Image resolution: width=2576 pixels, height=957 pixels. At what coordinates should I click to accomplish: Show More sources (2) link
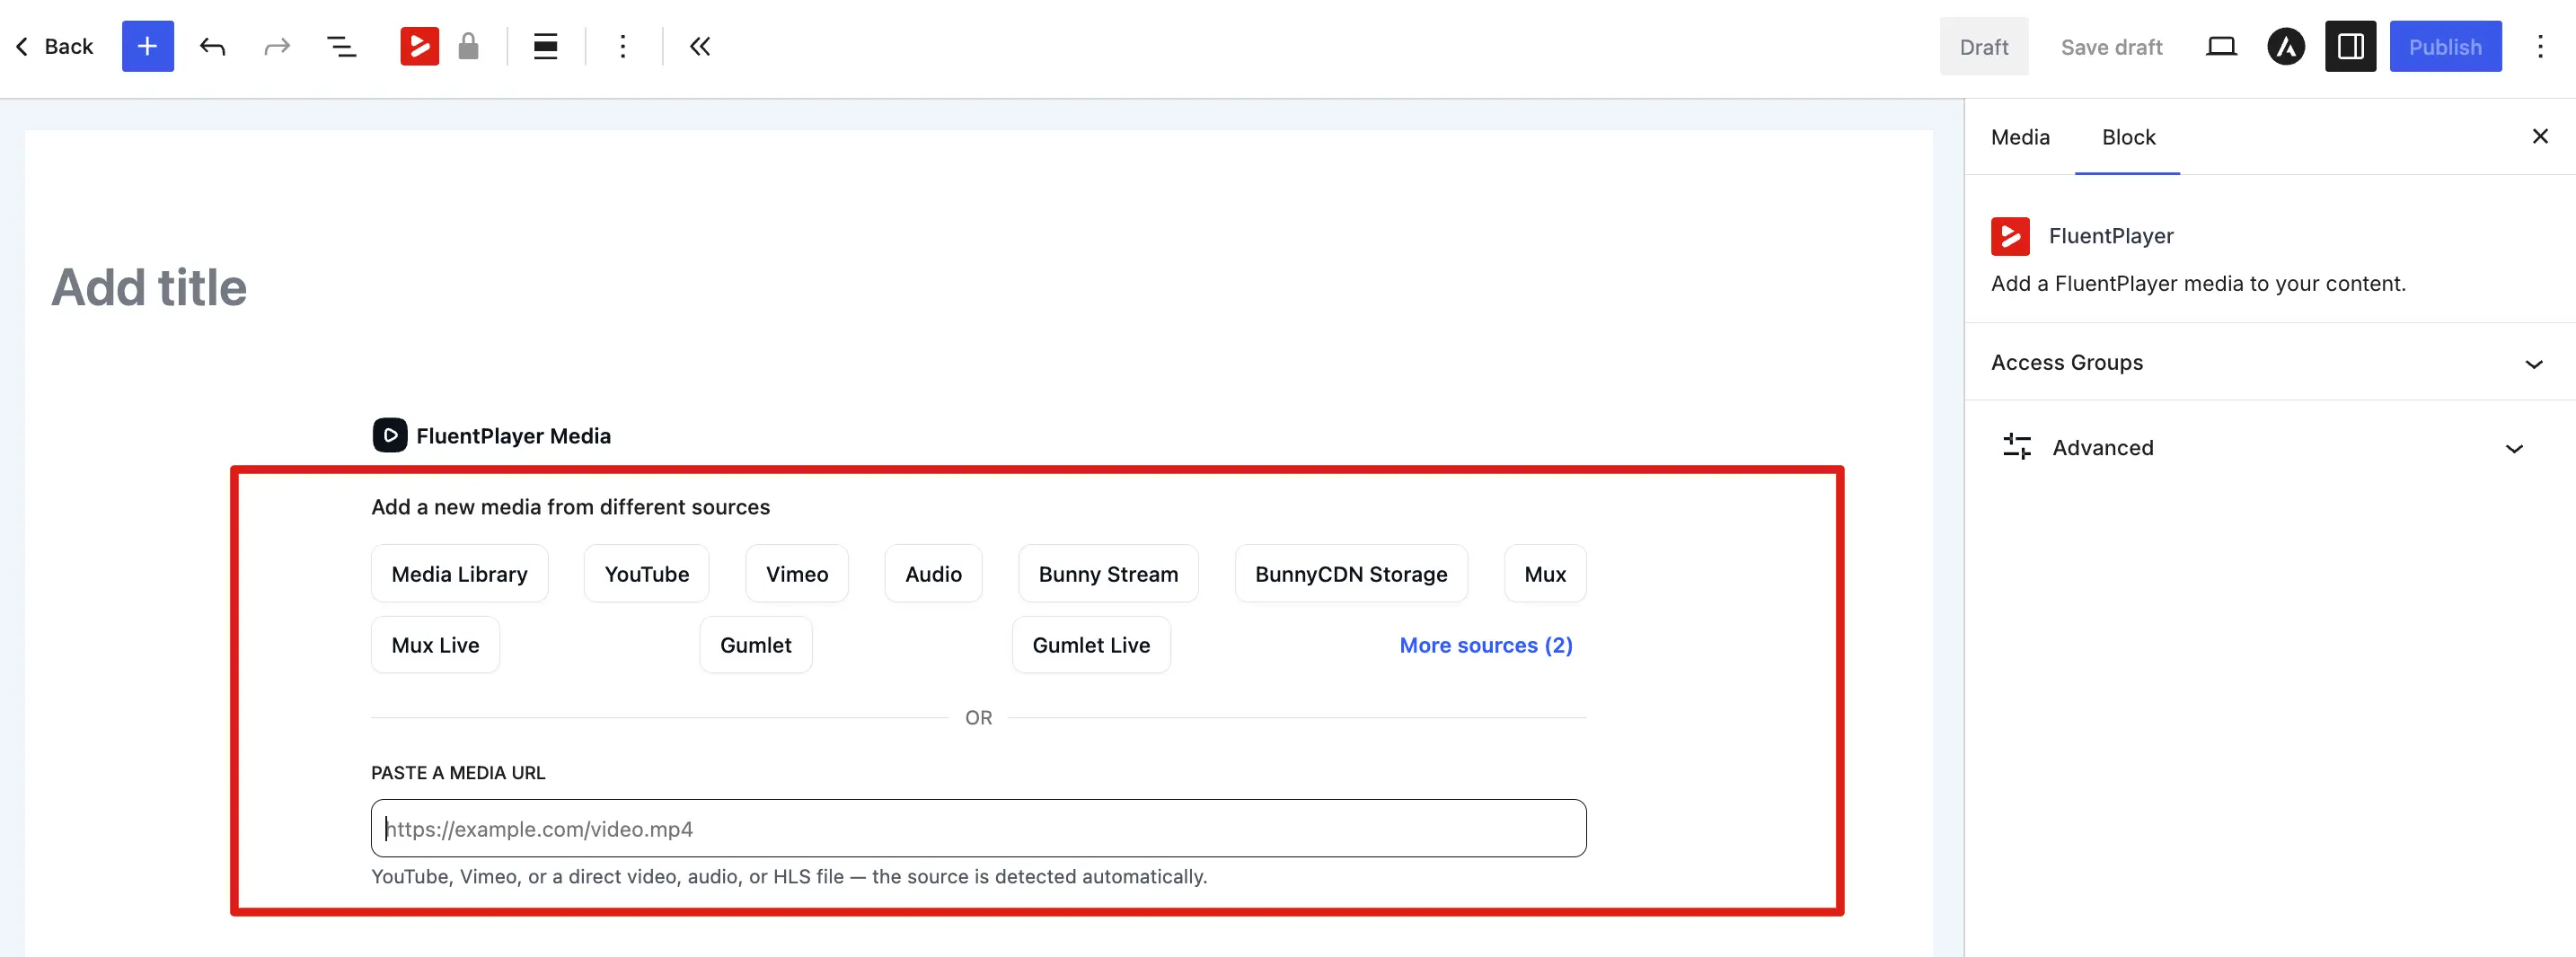(x=1486, y=645)
